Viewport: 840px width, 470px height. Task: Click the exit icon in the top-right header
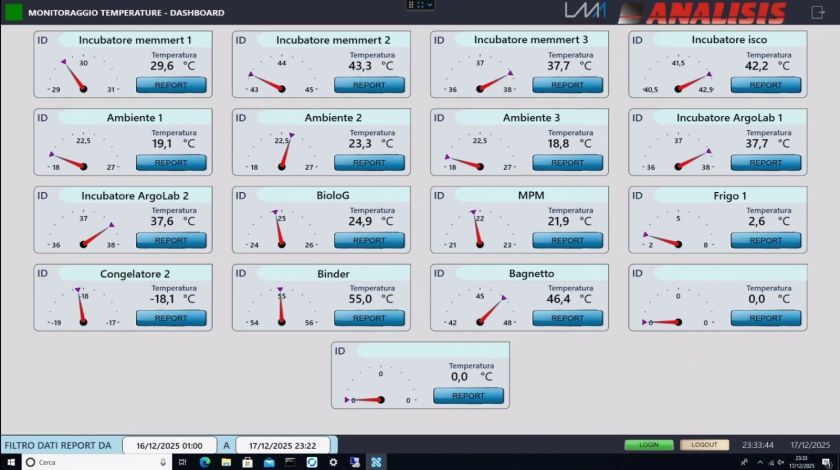tap(816, 12)
